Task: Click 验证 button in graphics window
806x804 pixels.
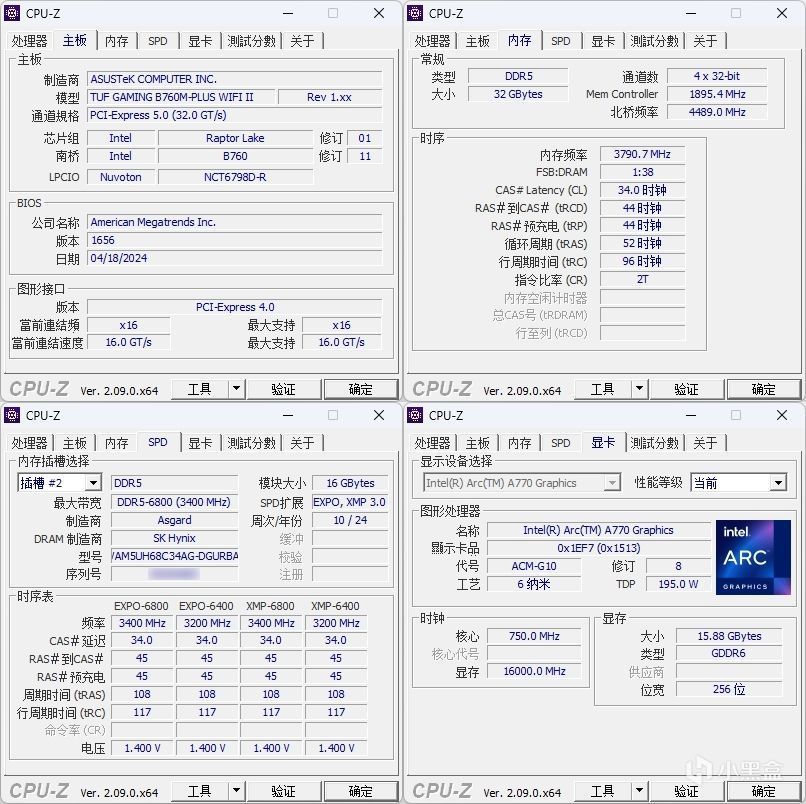Action: [686, 791]
